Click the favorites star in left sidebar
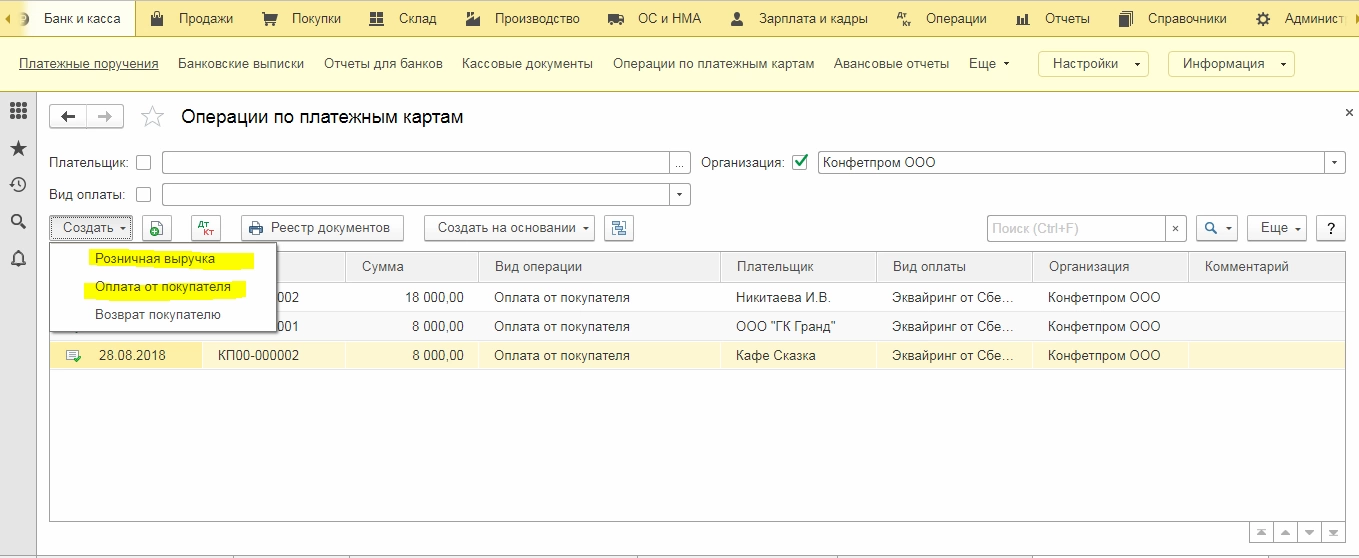 point(17,148)
